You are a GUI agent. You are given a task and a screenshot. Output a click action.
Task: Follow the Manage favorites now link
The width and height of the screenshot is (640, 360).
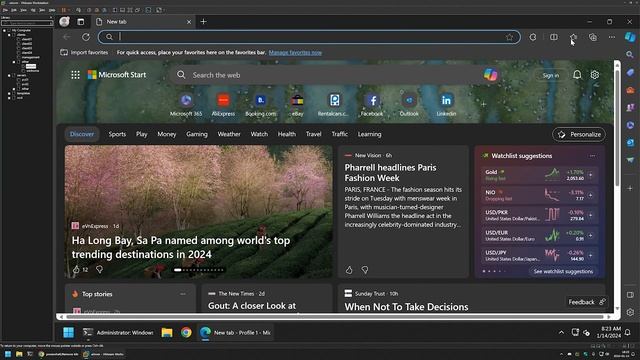(295, 53)
